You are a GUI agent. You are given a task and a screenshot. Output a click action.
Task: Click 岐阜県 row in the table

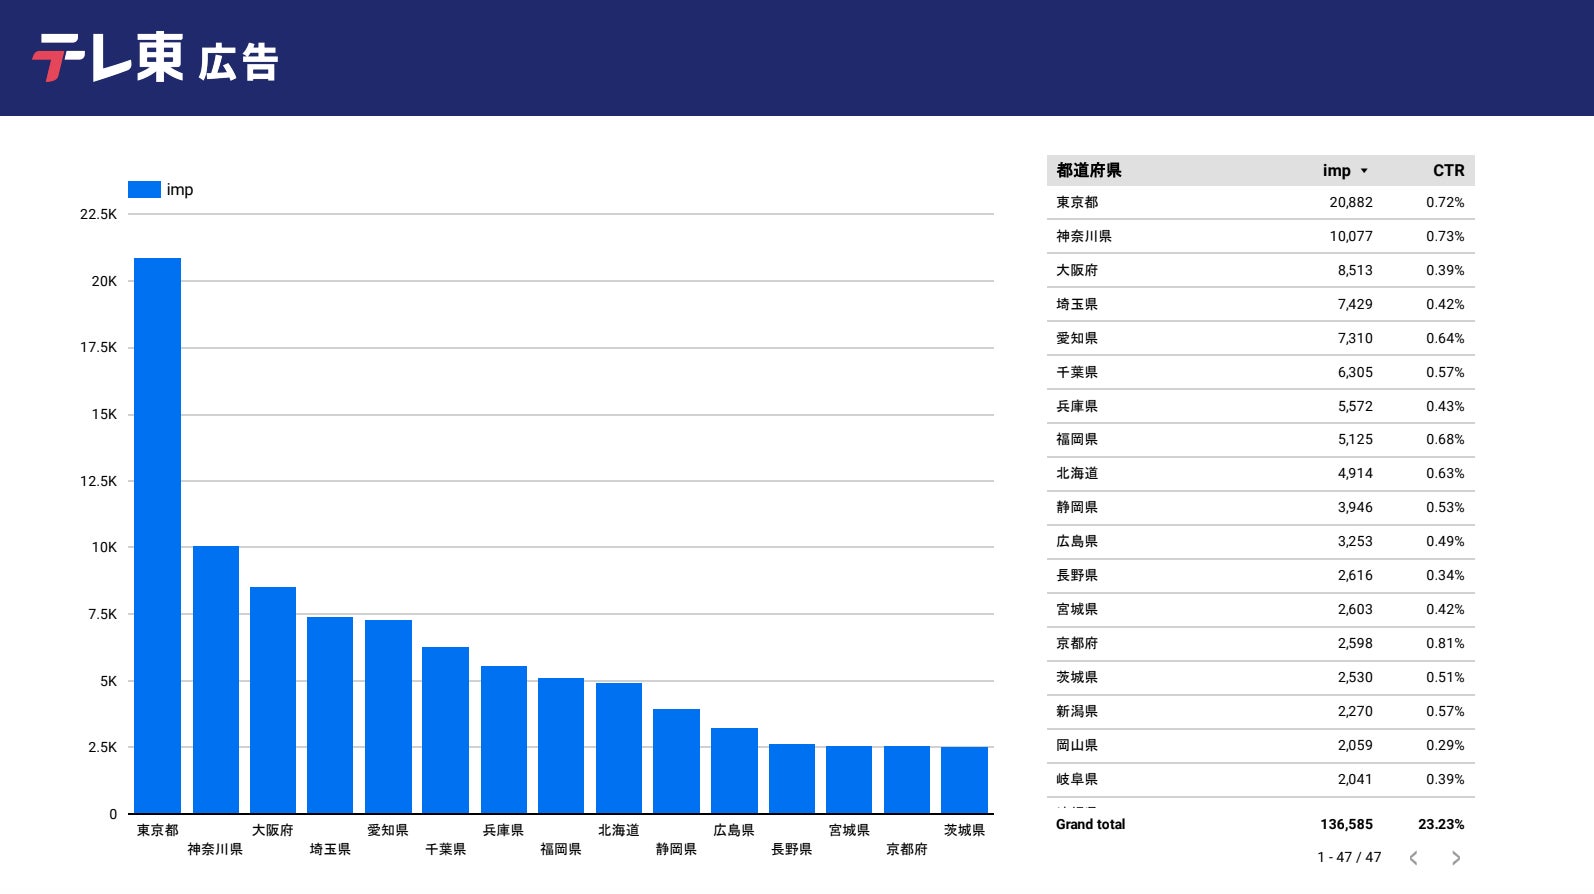(x=1260, y=779)
